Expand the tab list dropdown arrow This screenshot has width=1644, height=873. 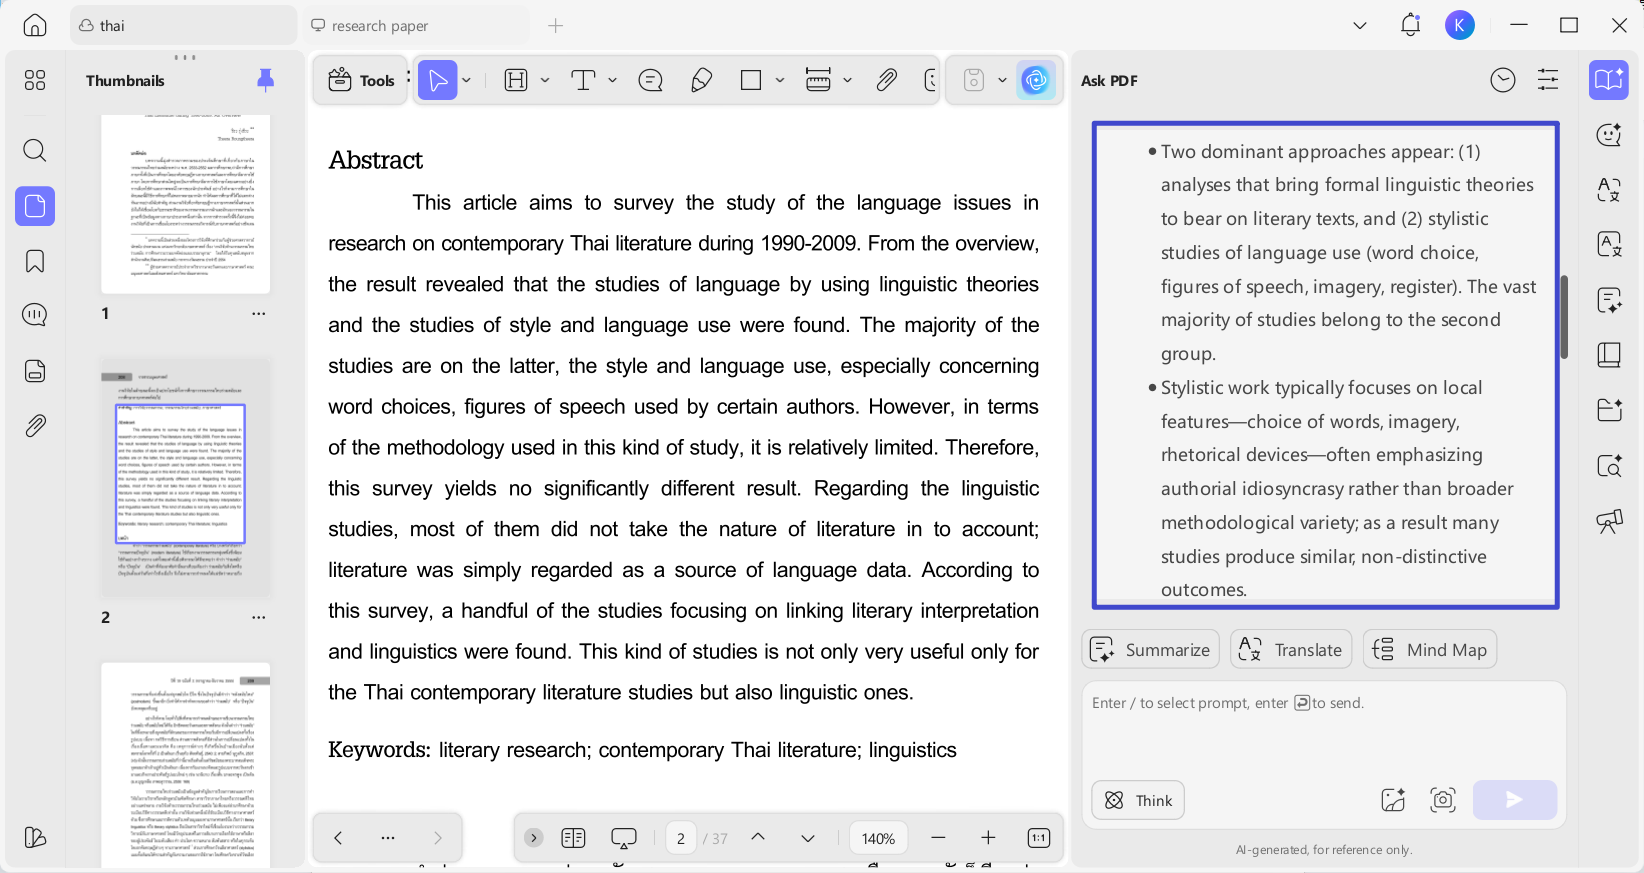1360,25
